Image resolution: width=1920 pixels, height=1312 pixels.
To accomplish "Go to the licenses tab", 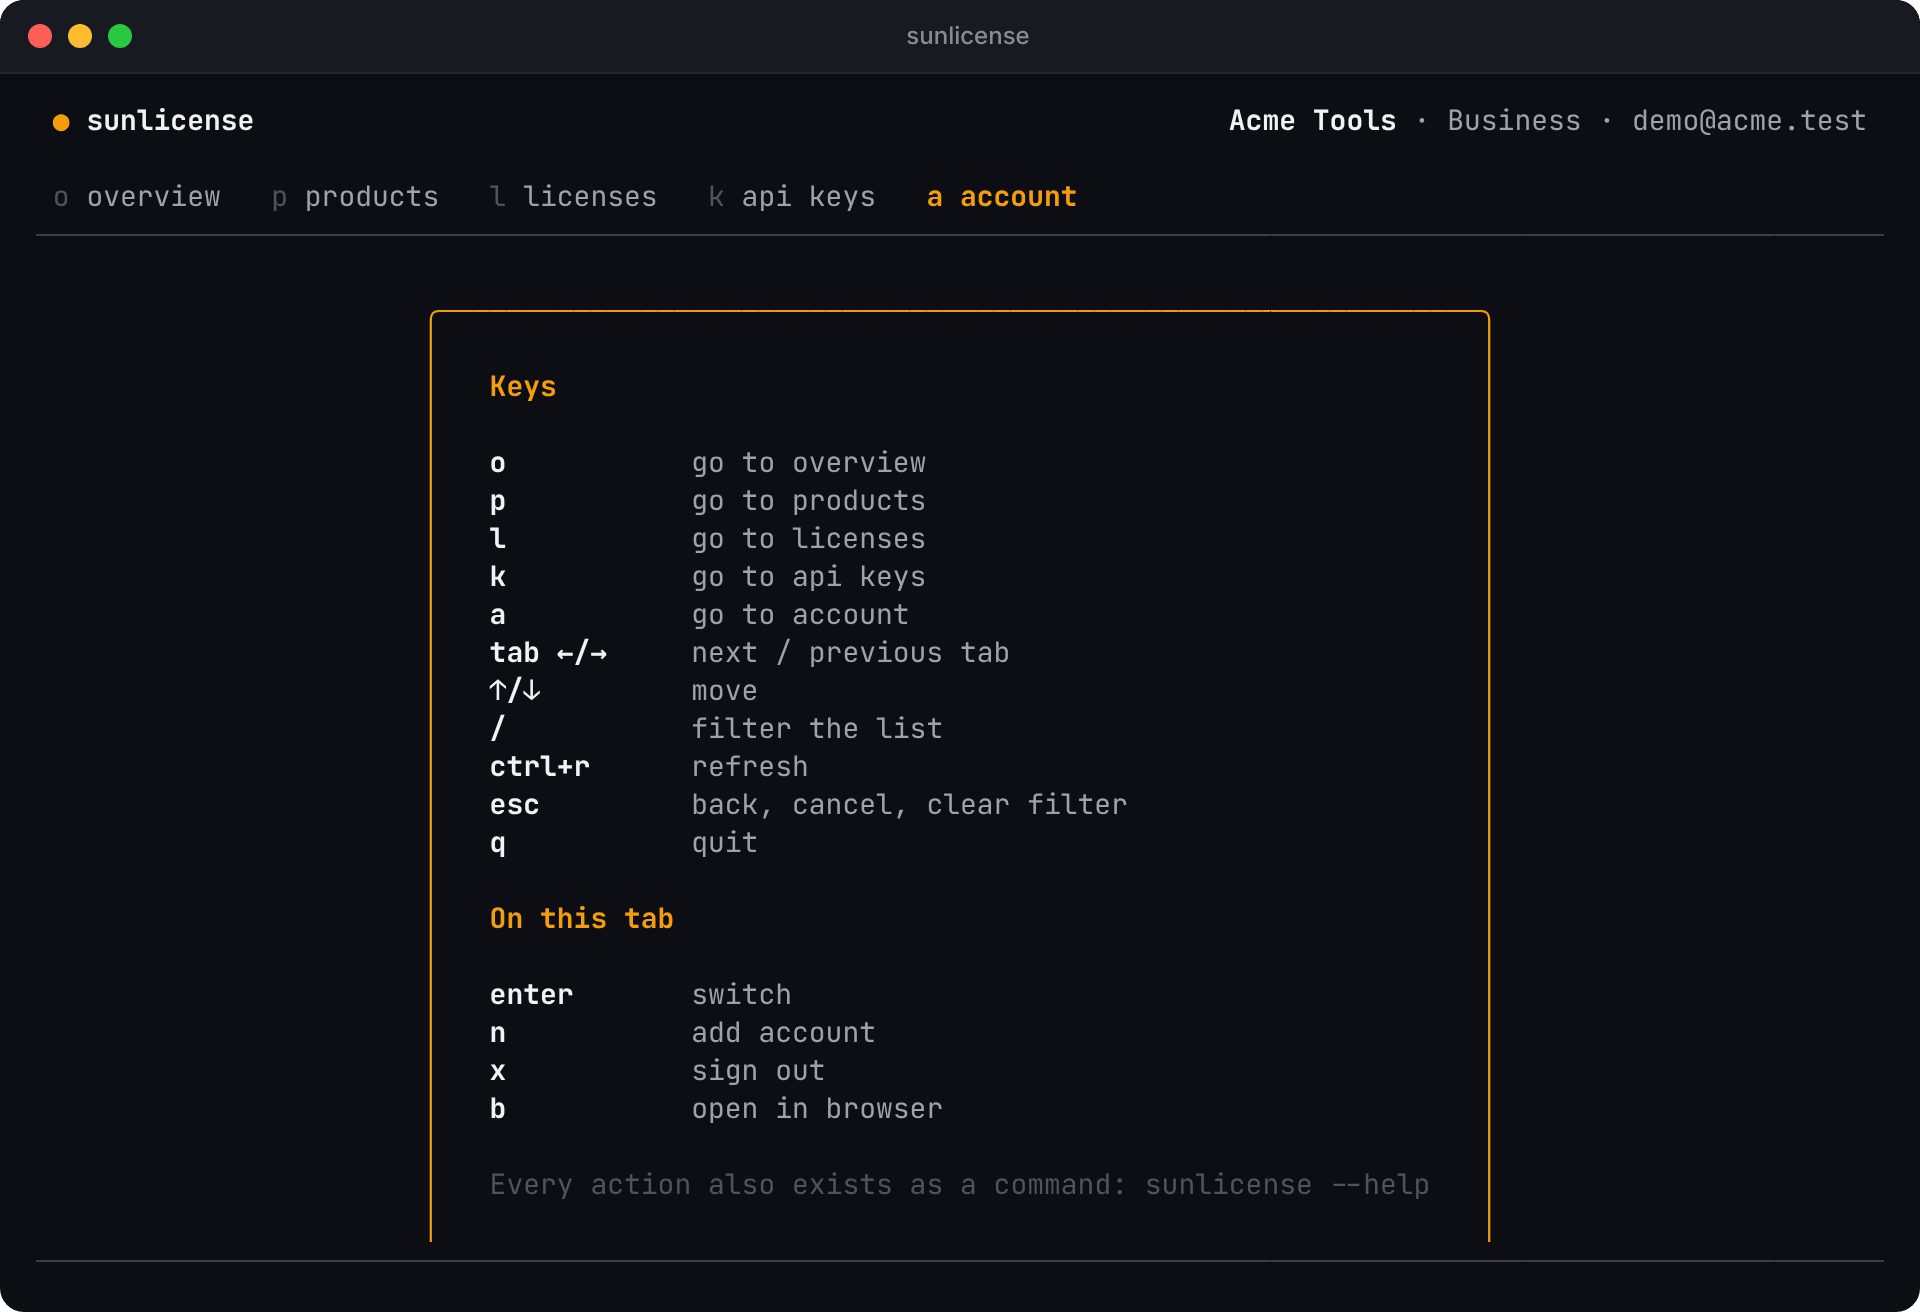I will click(x=573, y=197).
